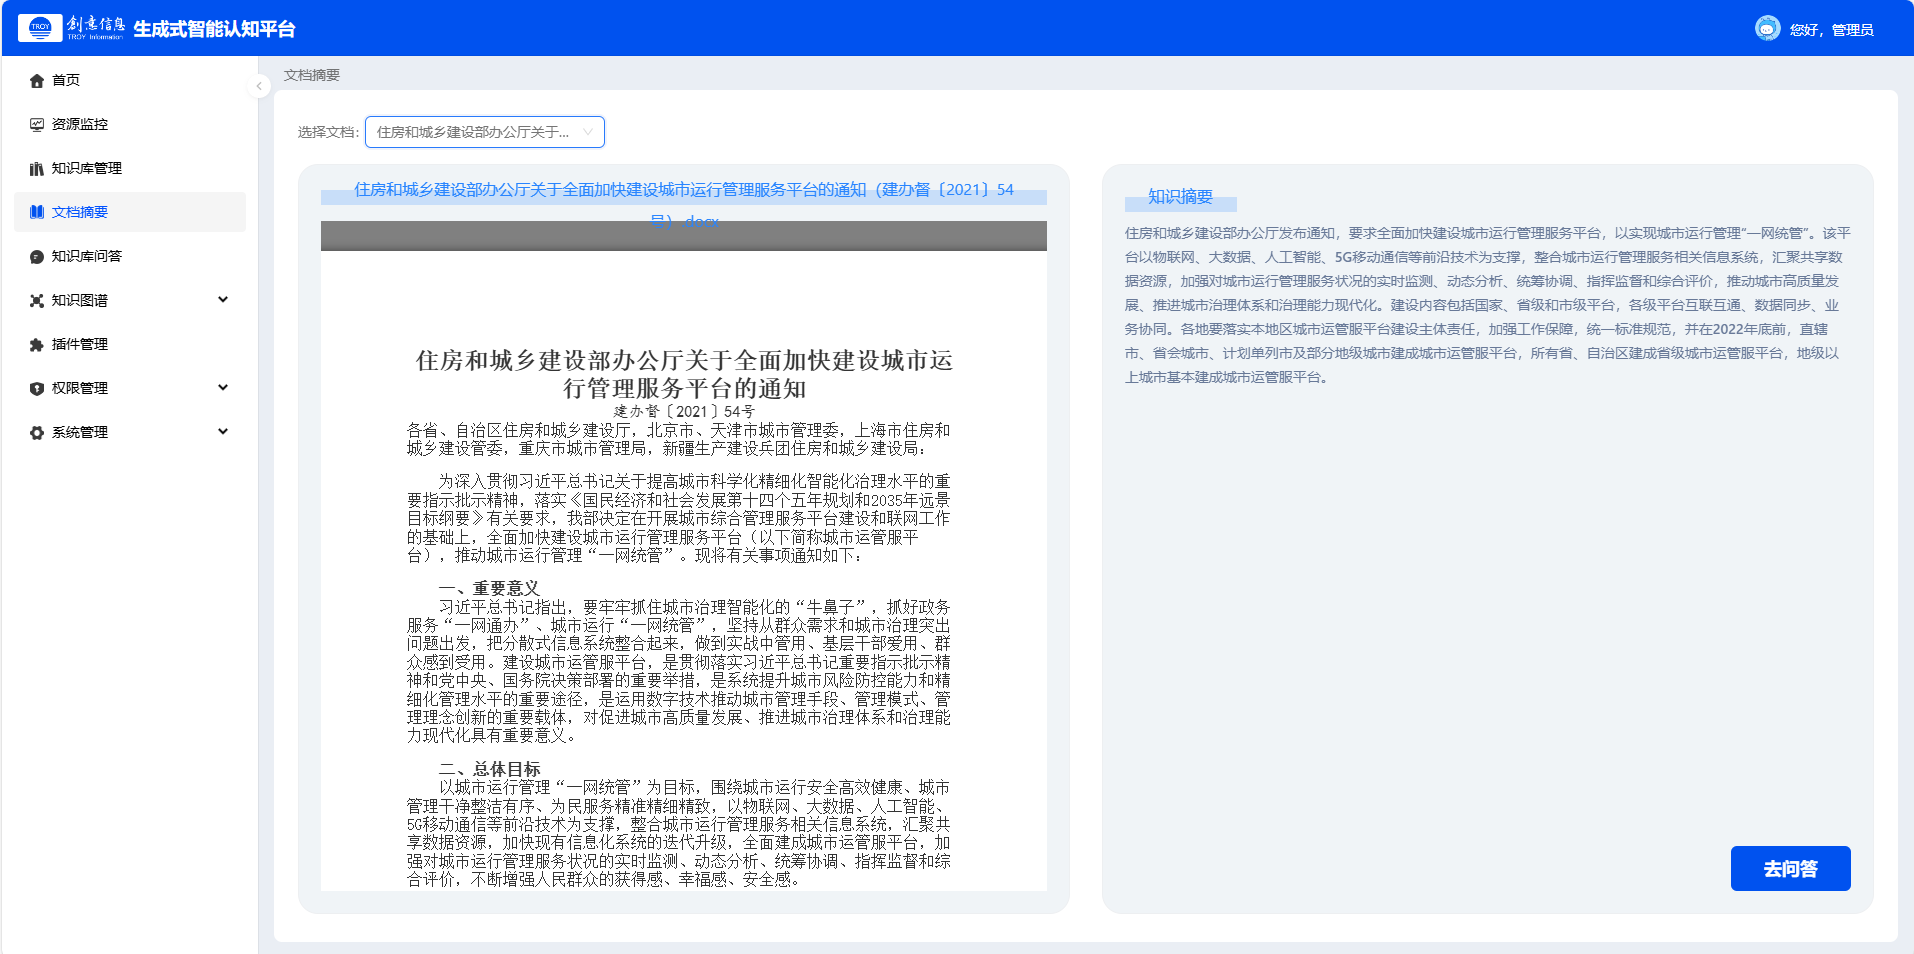
Task: Click the TROY company logo
Action: pyautogui.click(x=71, y=28)
